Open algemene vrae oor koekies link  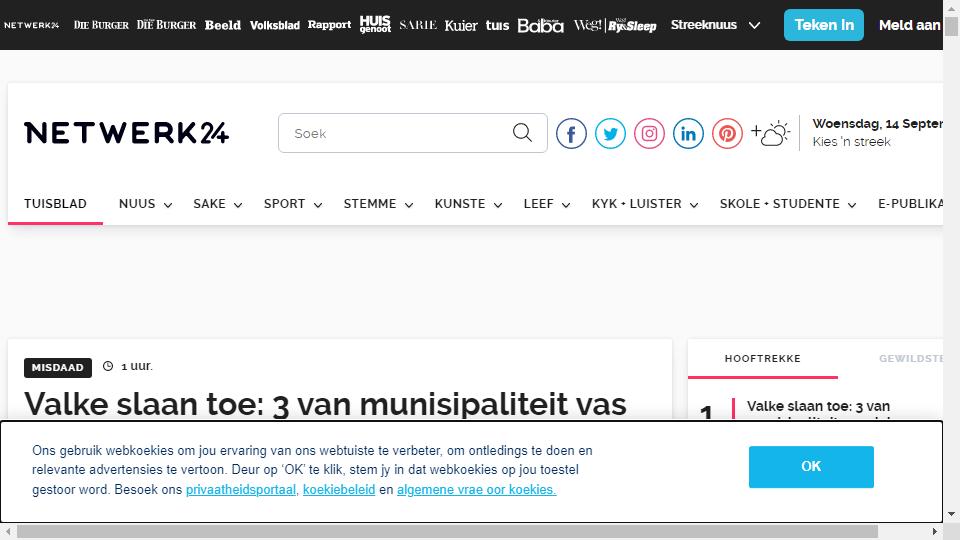coord(476,490)
